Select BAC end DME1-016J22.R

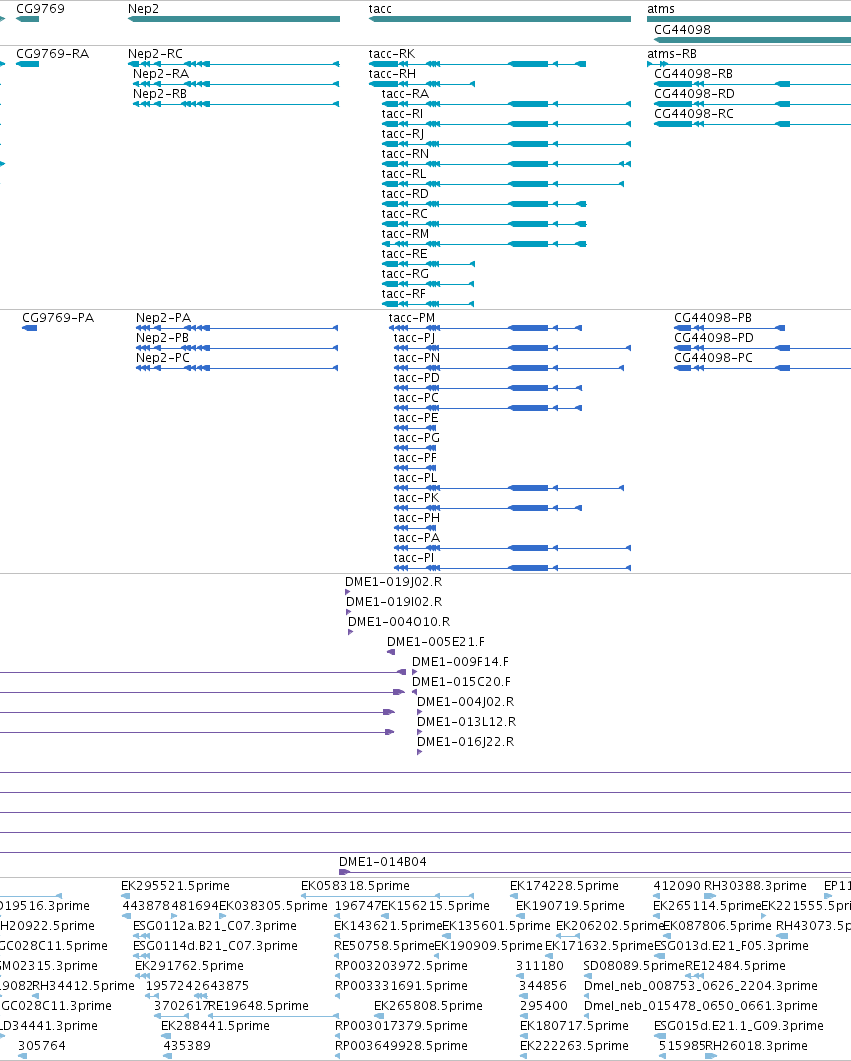click(465, 742)
